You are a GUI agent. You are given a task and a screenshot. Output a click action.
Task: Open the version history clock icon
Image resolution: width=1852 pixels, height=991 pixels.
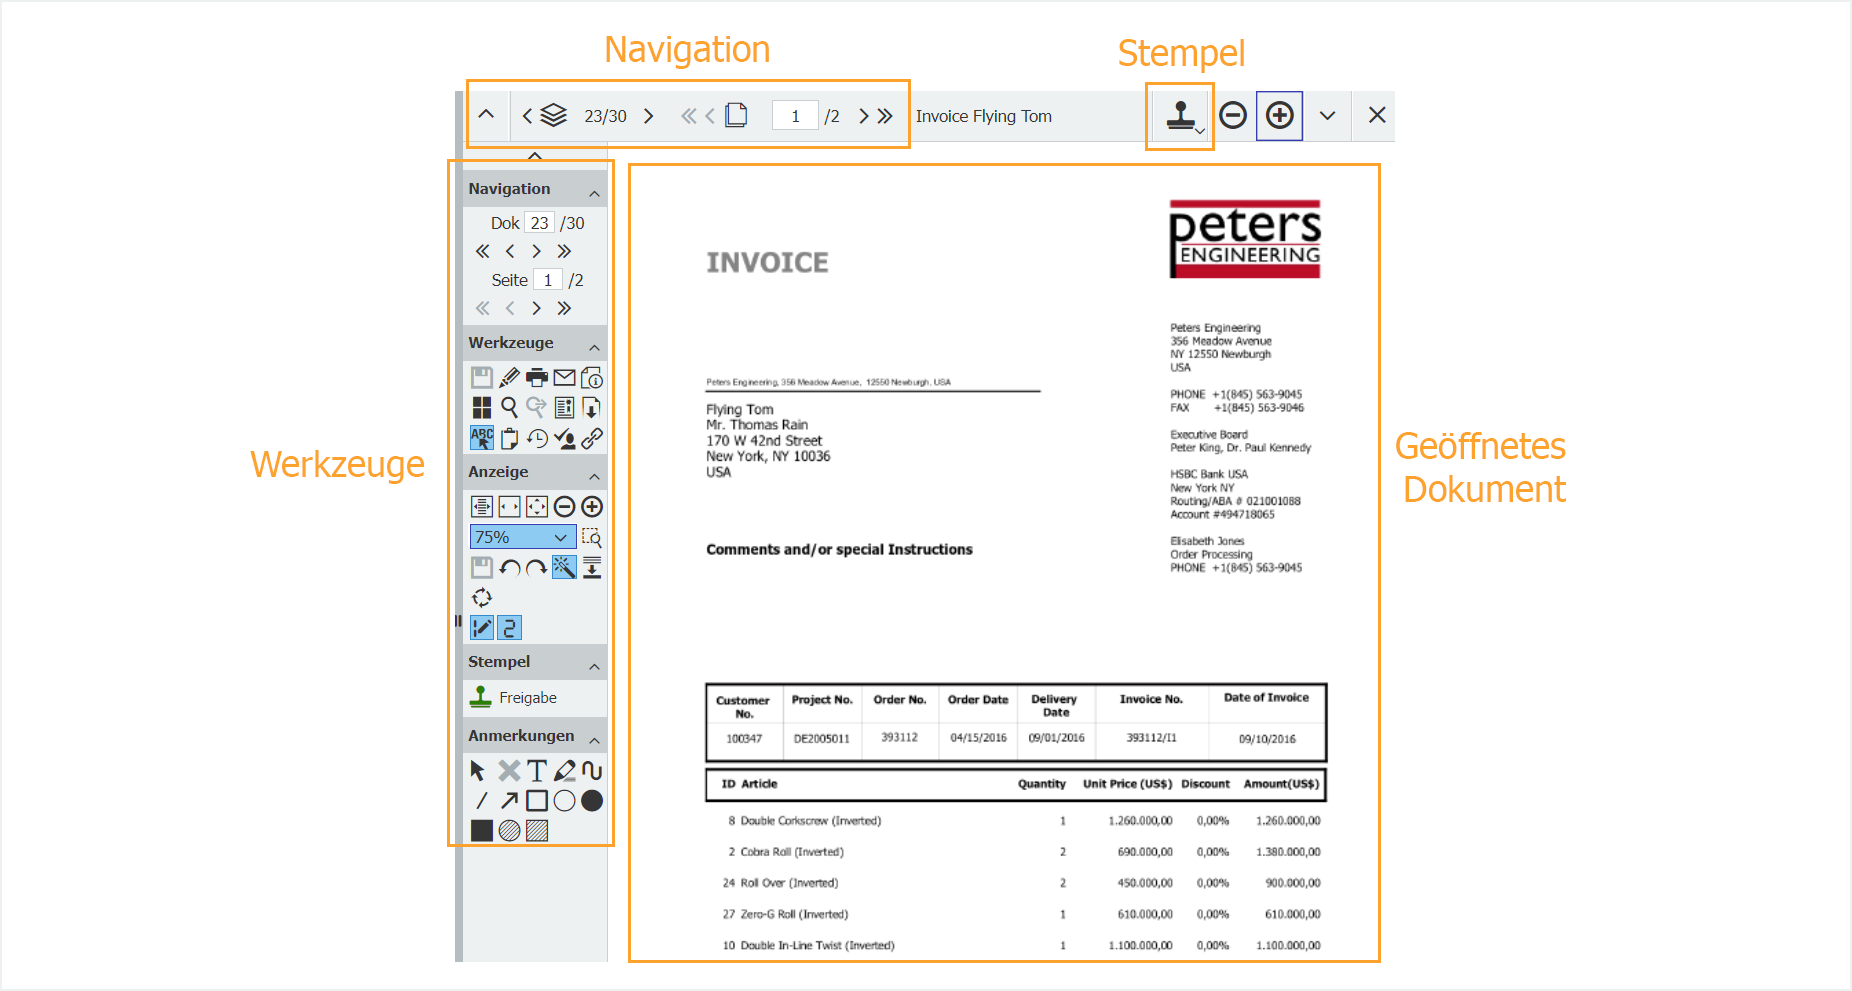point(537,437)
